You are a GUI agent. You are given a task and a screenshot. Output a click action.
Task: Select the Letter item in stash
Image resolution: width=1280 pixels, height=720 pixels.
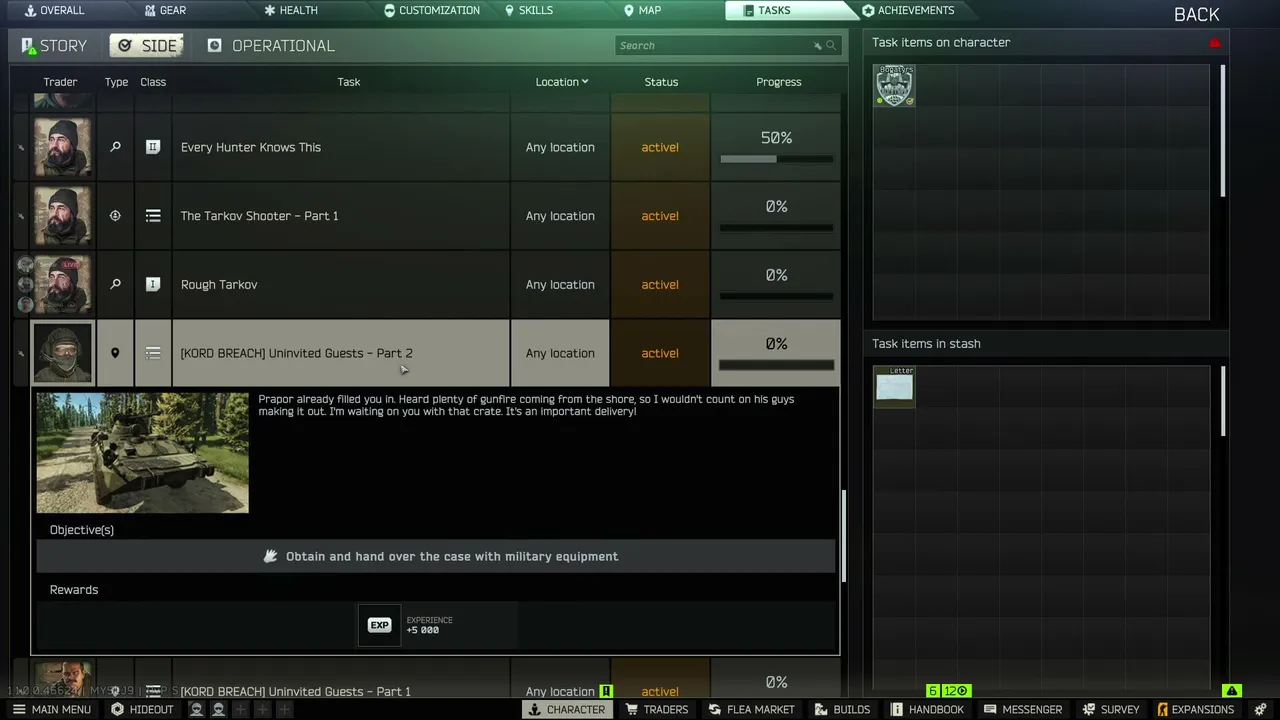[x=894, y=387]
